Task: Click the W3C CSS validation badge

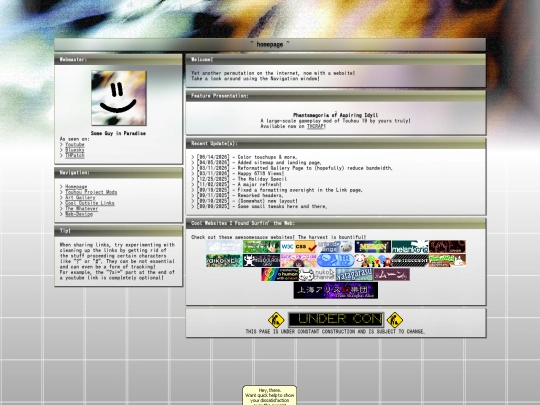Action: coord(298,247)
